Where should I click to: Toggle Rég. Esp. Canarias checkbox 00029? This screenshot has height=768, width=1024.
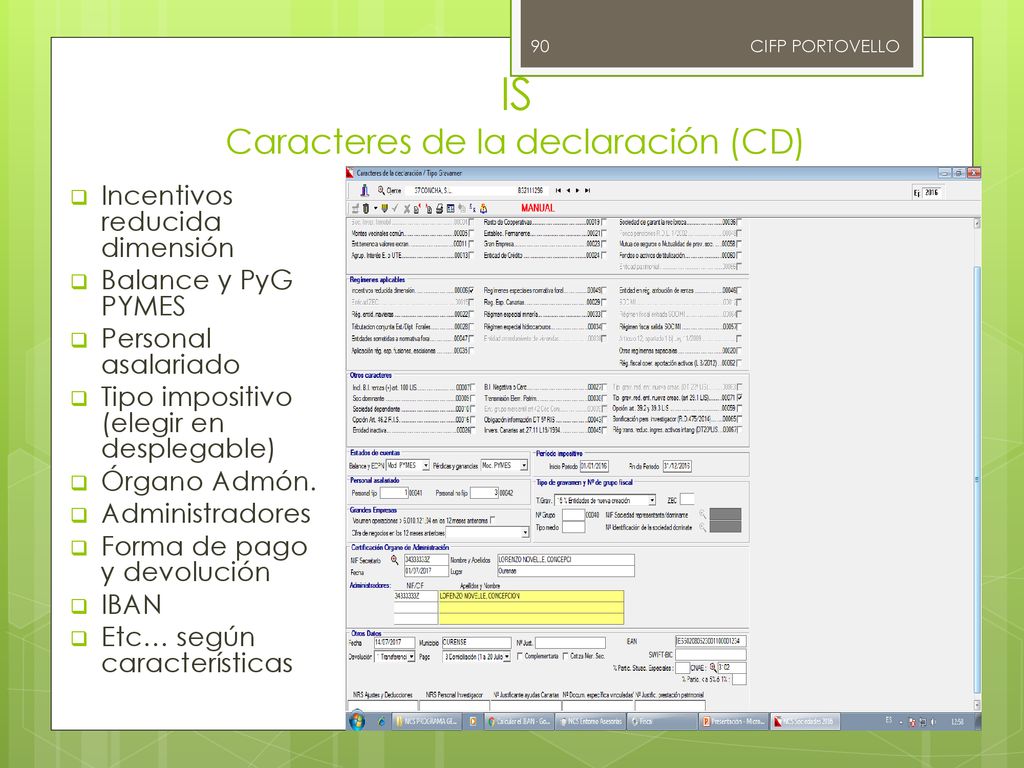tap(603, 302)
